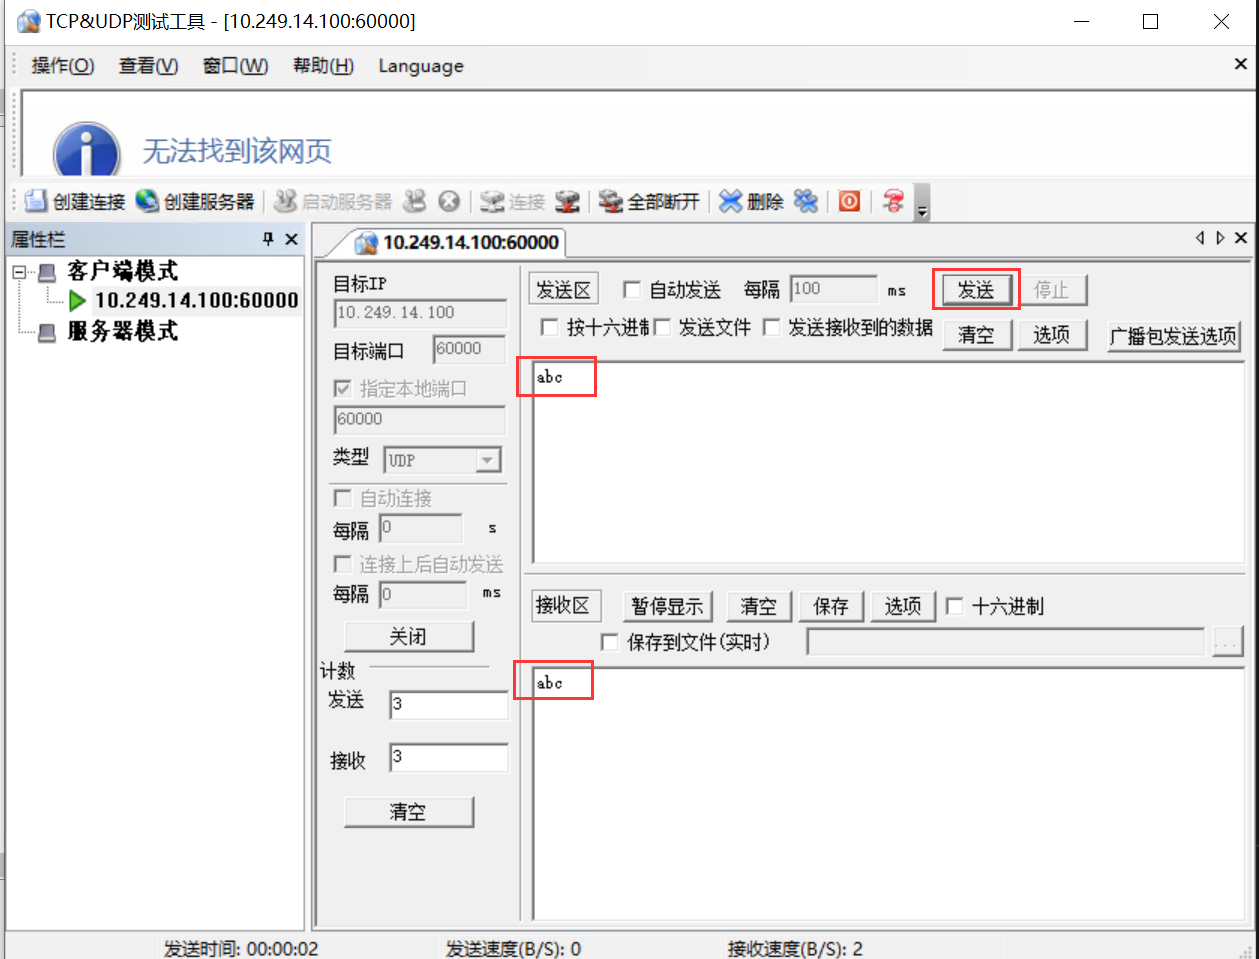Click the greyed Connect (连接) toolbar icon
The width and height of the screenshot is (1259, 959).
492,201
